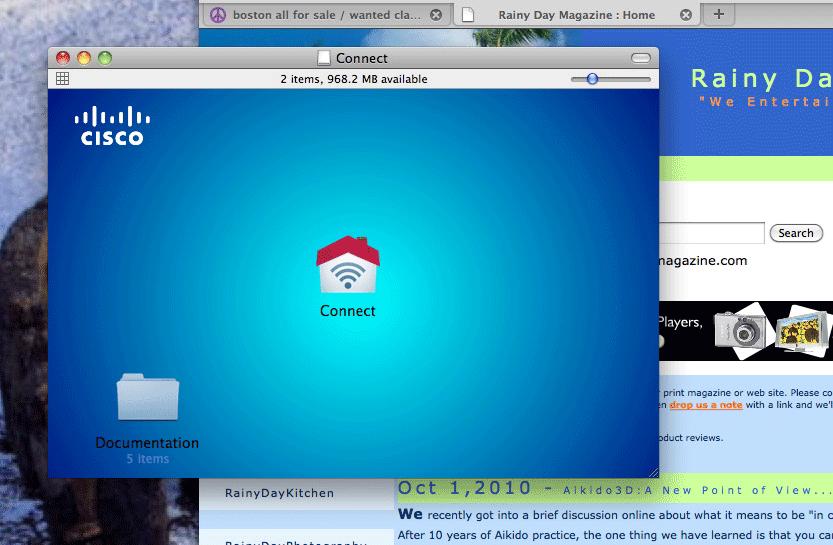The image size is (833, 545).
Task: Open the Connect house Wi-Fi app icon
Action: coord(348,265)
